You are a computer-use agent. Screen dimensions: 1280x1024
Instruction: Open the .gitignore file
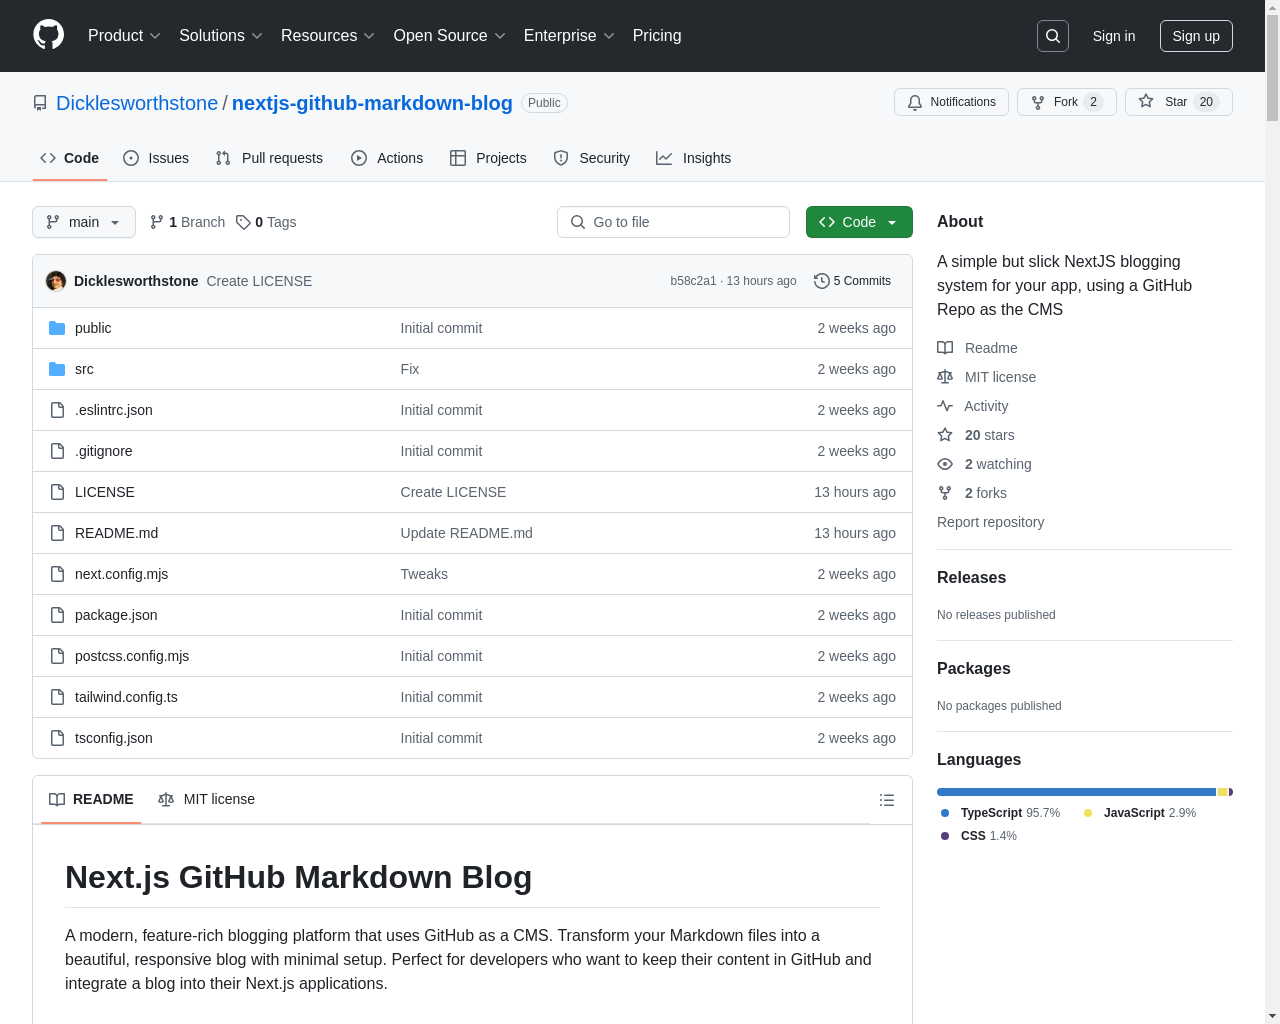click(103, 451)
